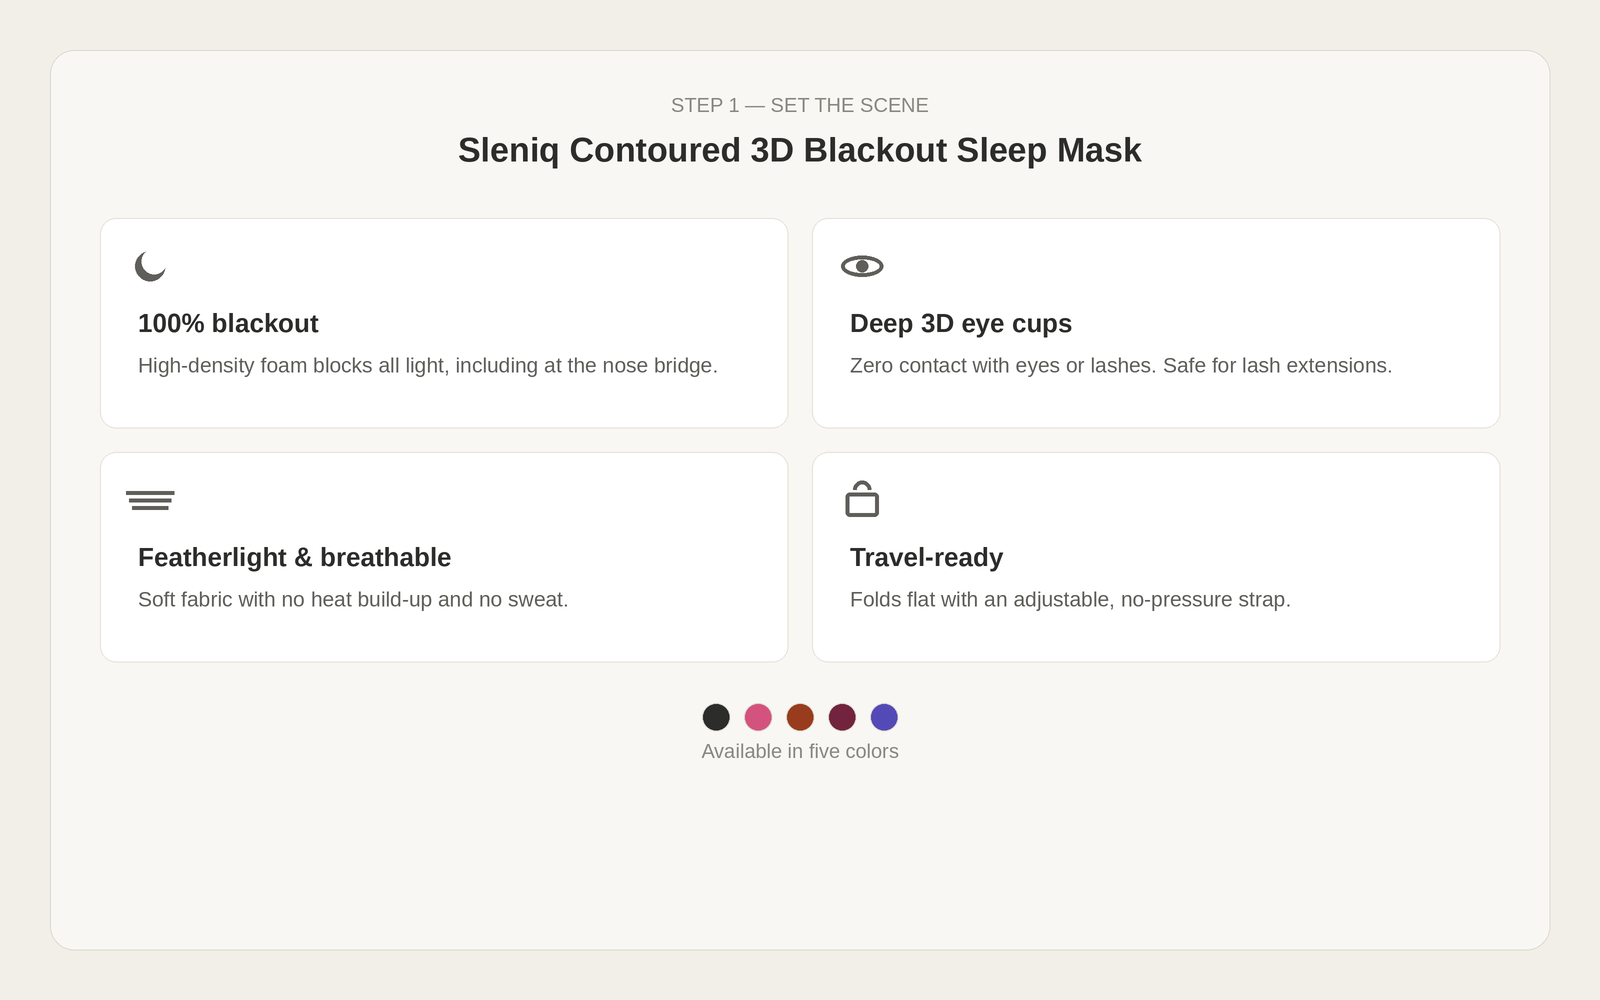Viewport: 1600px width, 1000px height.
Task: Select the black color swatch
Action: [716, 717]
